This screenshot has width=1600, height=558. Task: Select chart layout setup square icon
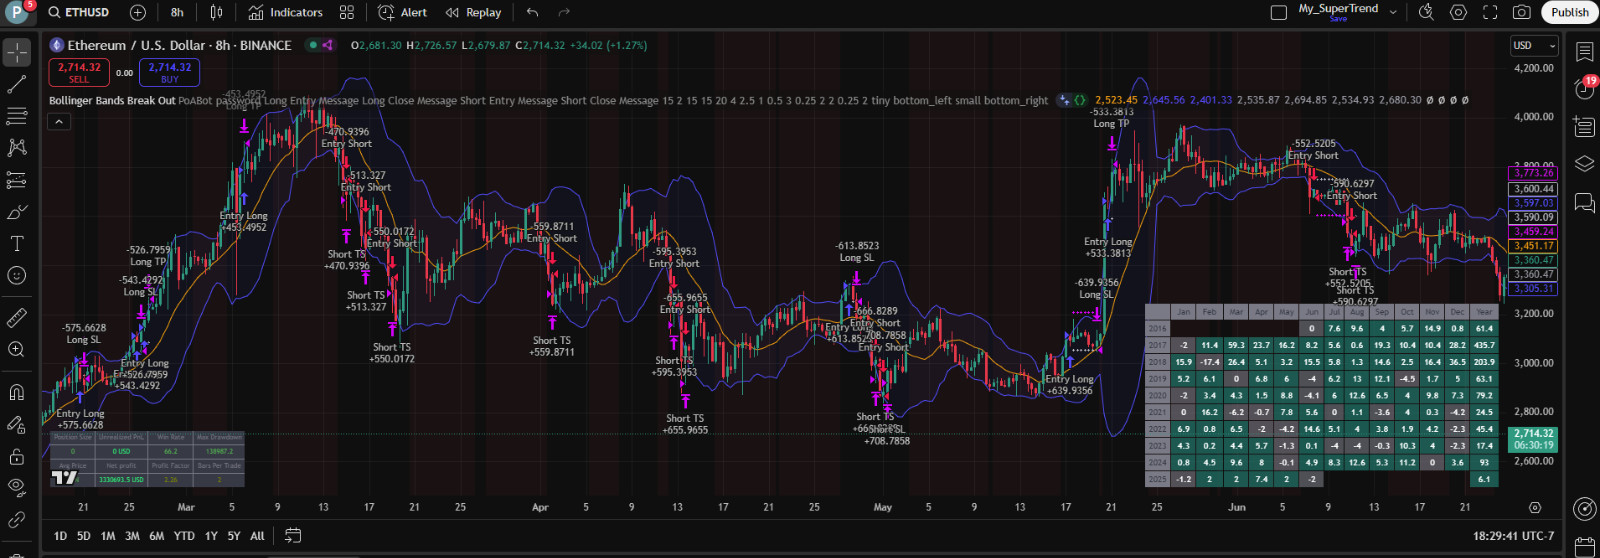(x=1278, y=12)
